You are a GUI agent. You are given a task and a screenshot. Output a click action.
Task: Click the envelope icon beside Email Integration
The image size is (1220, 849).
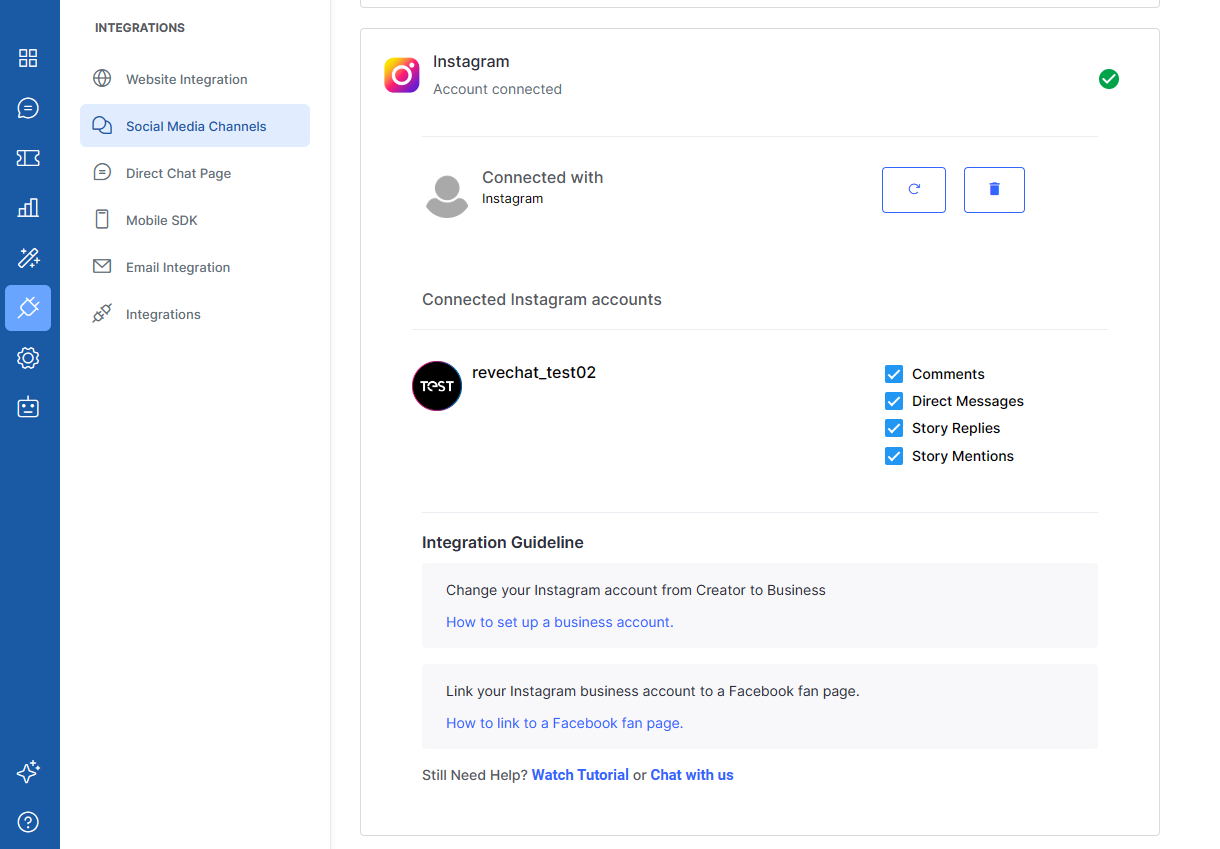point(102,266)
